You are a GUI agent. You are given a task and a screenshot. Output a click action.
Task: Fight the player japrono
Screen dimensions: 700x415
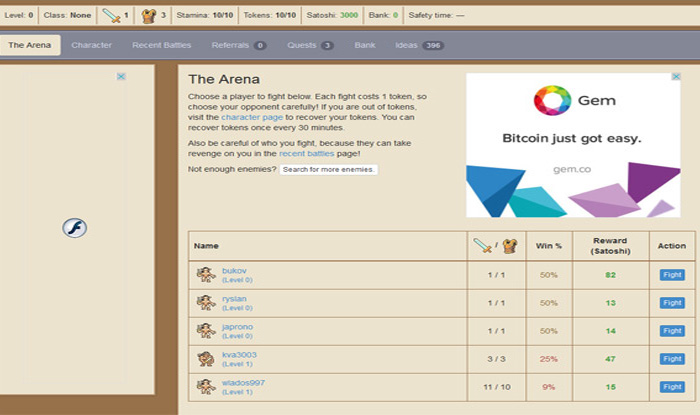pos(672,331)
